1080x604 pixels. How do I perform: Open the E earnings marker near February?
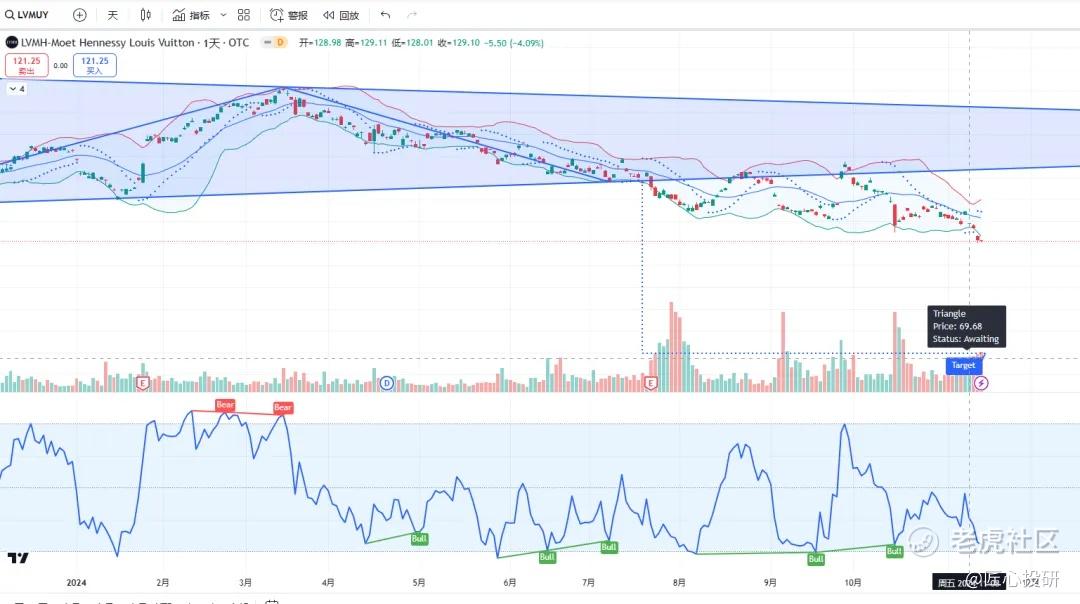(x=143, y=383)
